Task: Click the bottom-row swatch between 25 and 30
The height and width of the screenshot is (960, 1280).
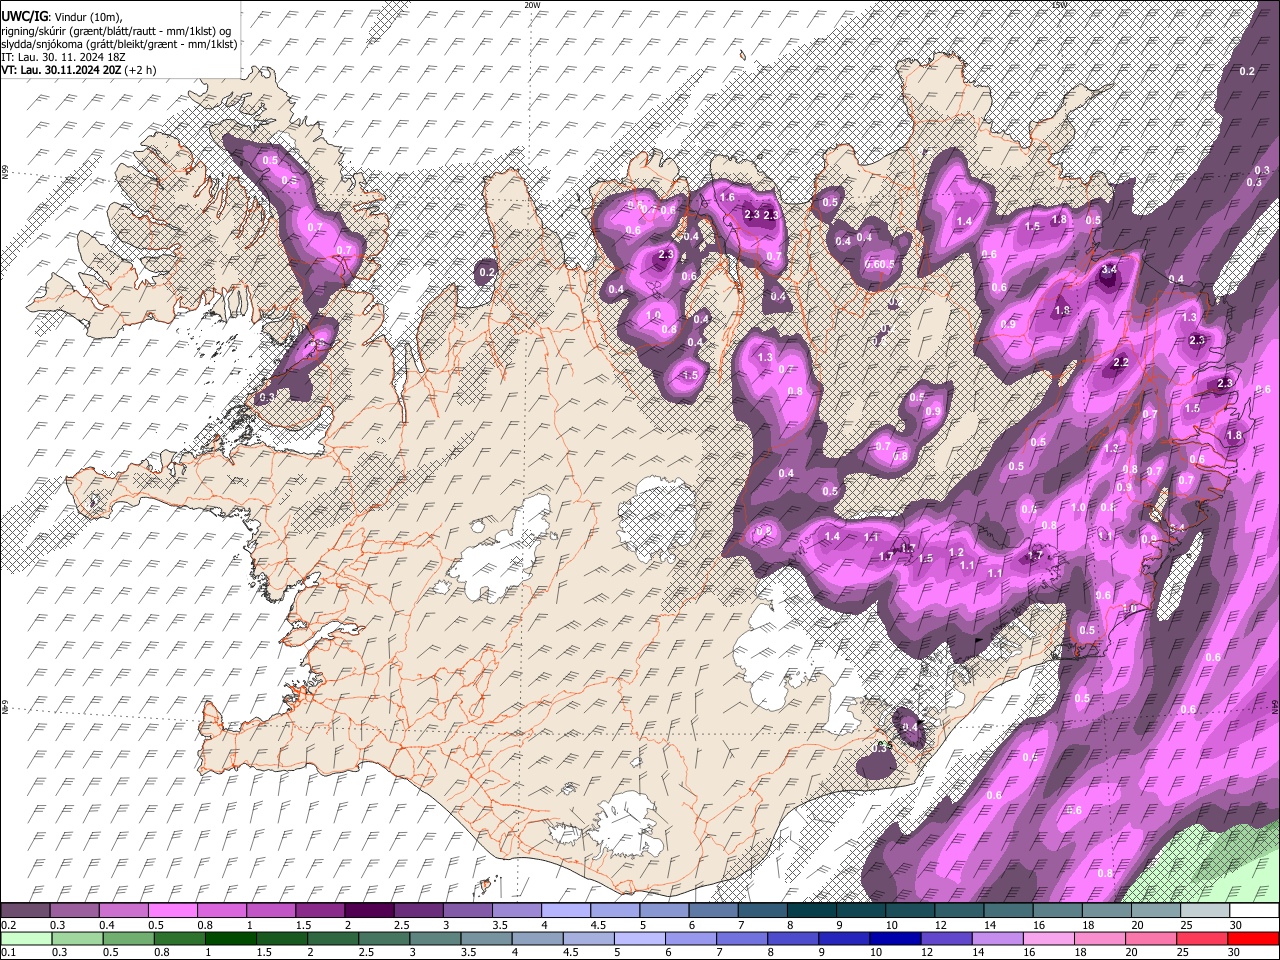Action: (x=1203, y=938)
